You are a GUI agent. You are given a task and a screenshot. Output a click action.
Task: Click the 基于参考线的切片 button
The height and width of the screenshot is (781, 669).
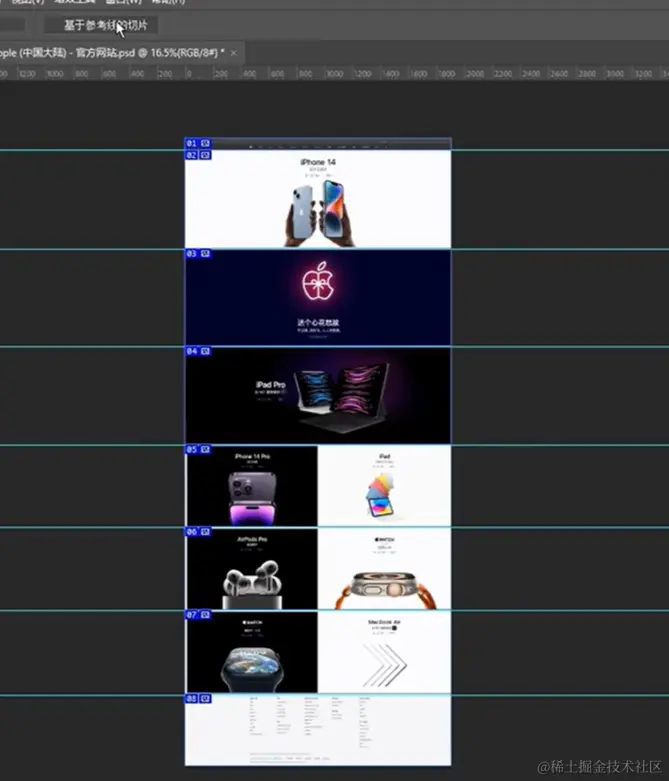tap(102, 25)
